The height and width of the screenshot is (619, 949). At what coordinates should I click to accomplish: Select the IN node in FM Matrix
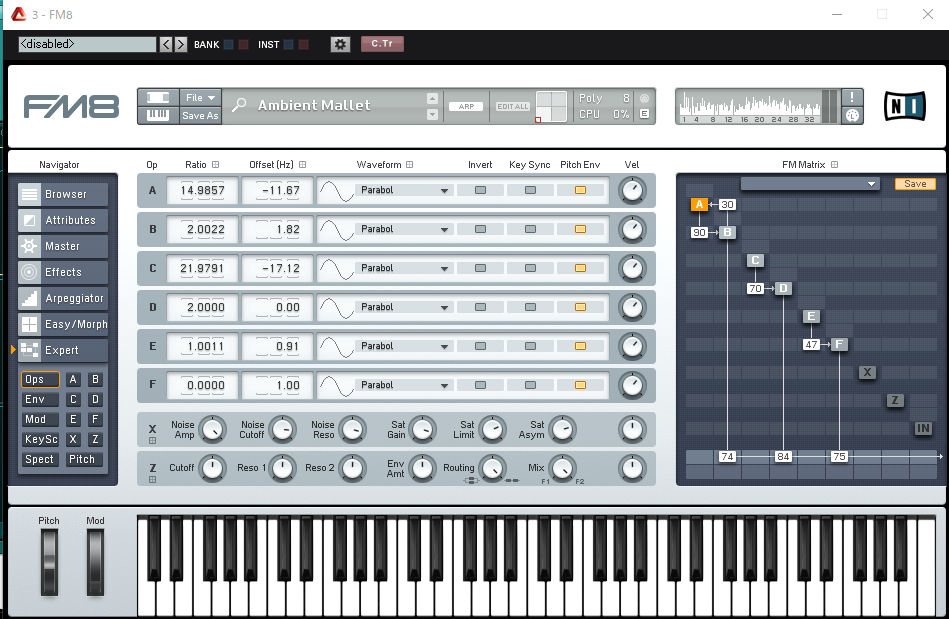tap(923, 428)
